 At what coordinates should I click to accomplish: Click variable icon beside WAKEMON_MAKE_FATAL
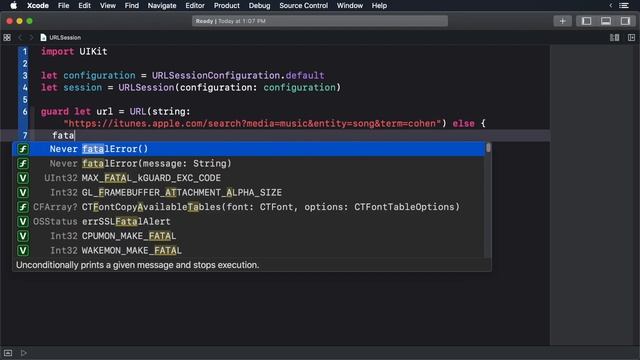[x=23, y=251]
